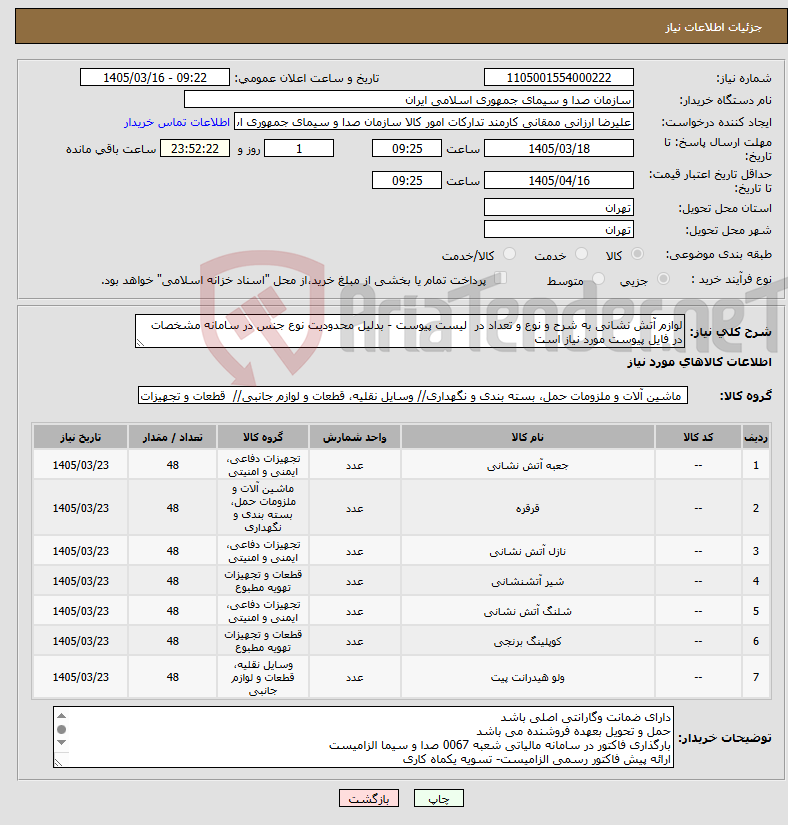This screenshot has height=825, width=788.
Task: Toggle the treasury documents payment checkbox
Action: 500,278
